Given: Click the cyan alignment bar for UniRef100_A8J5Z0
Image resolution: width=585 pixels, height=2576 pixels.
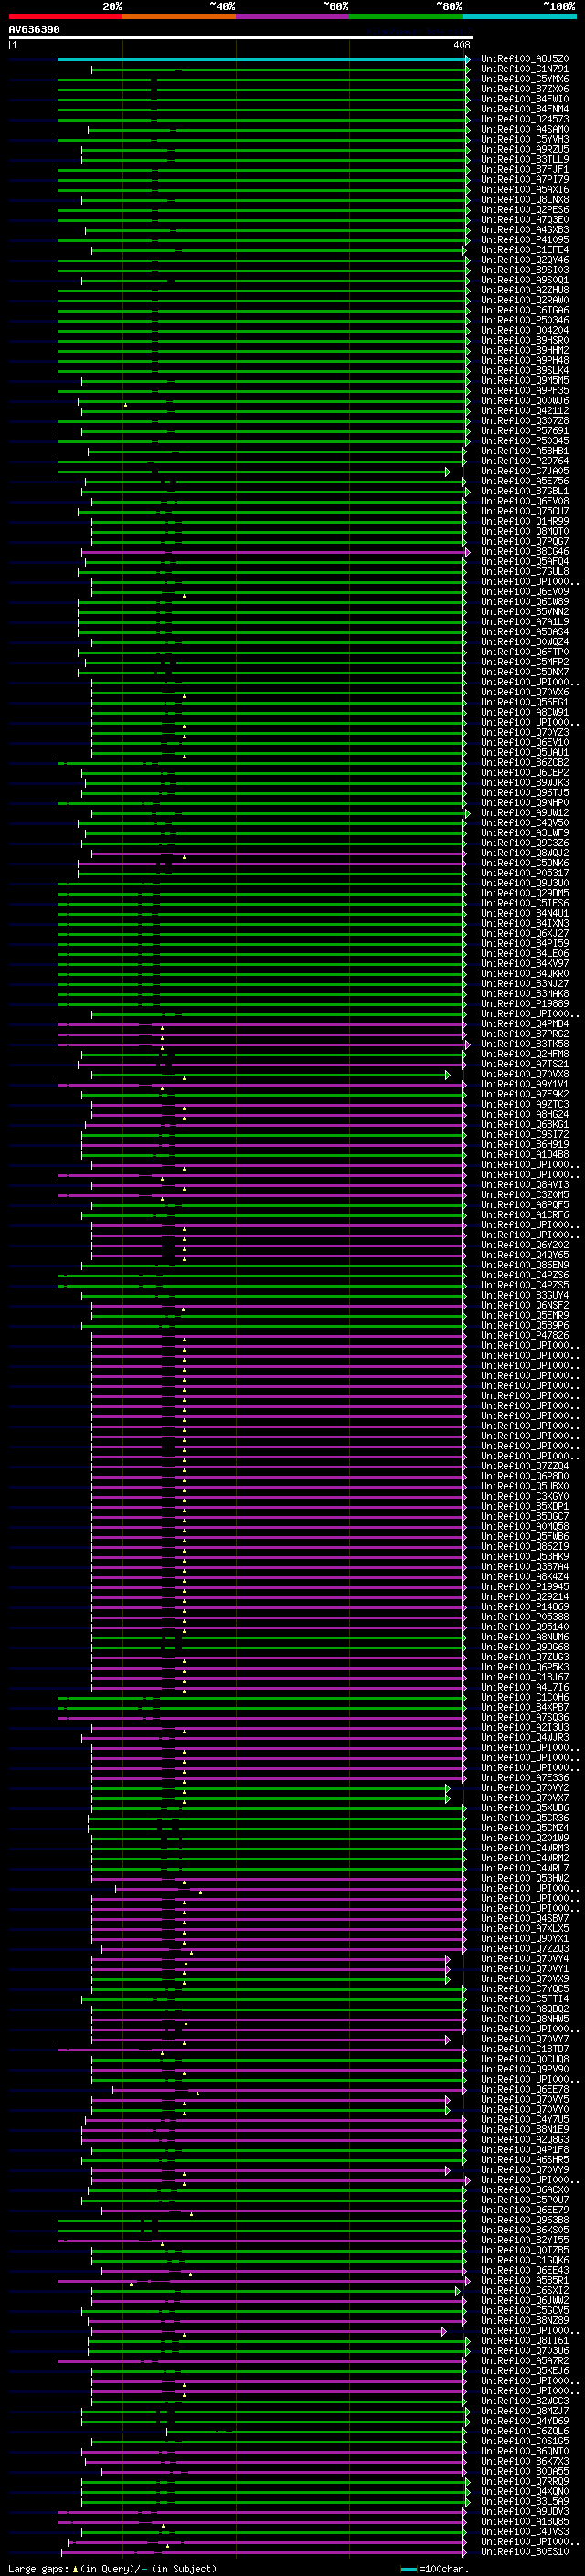Looking at the screenshot, I should 263,60.
